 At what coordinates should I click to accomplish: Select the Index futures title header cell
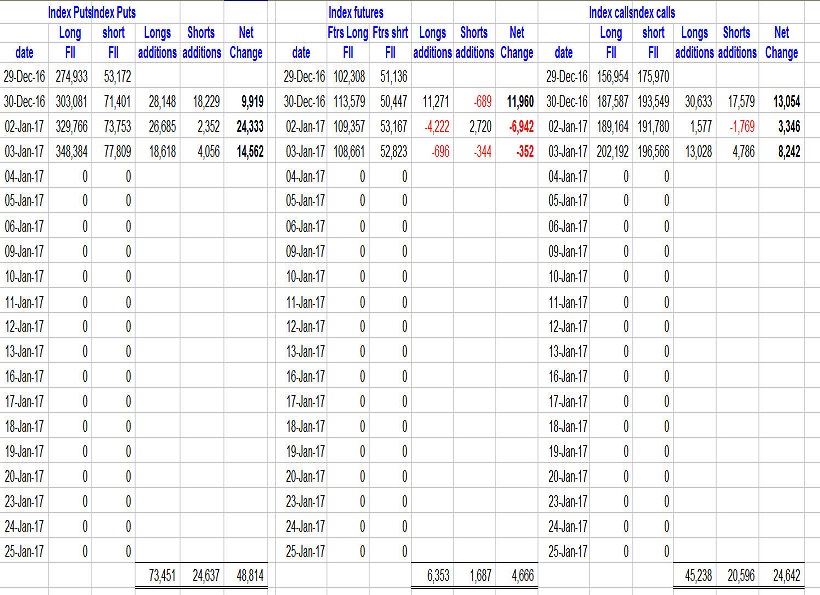355,12
